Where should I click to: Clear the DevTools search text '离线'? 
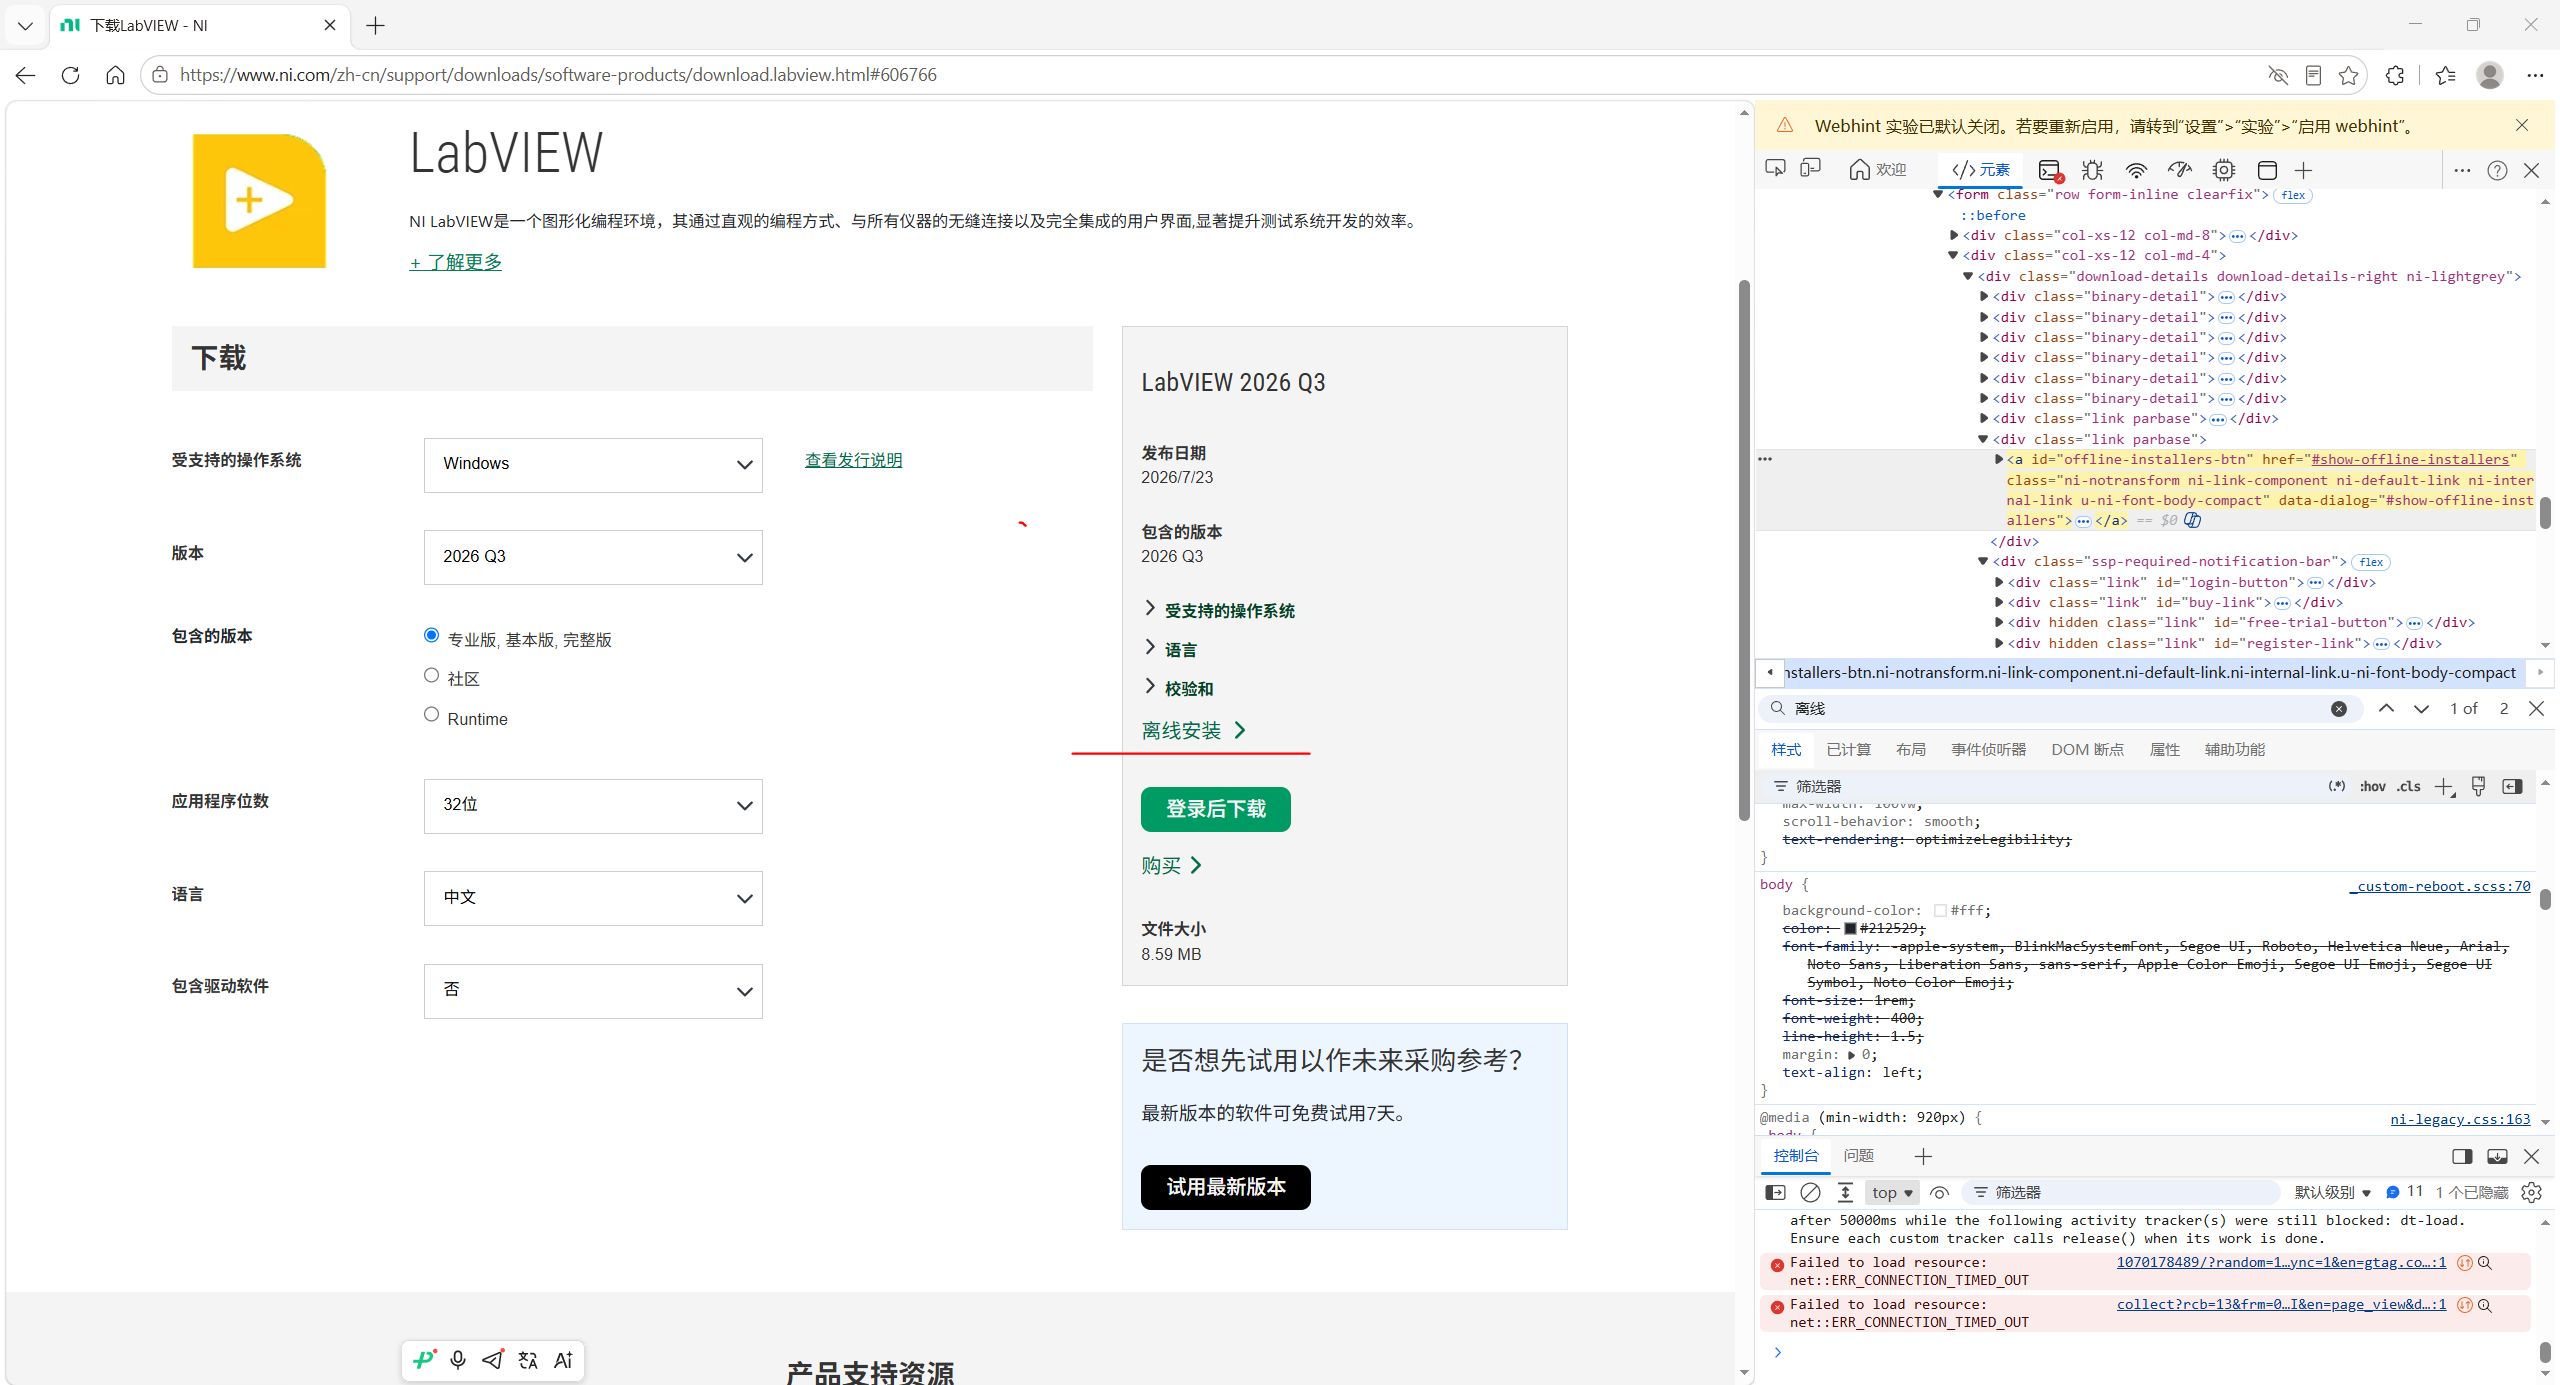(2339, 708)
